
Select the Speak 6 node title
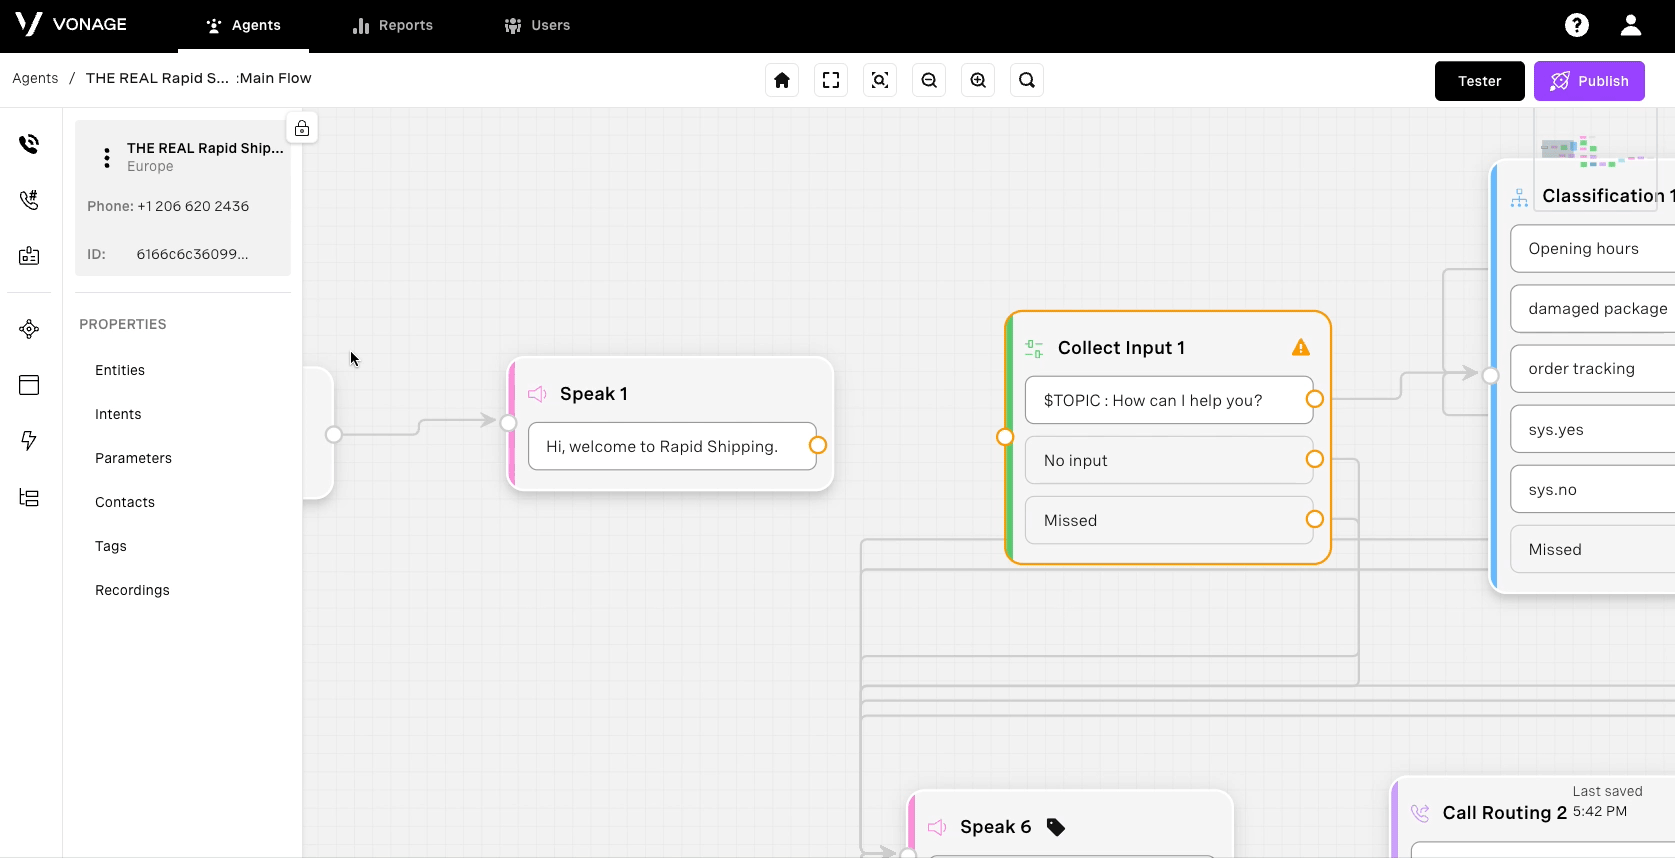click(995, 827)
